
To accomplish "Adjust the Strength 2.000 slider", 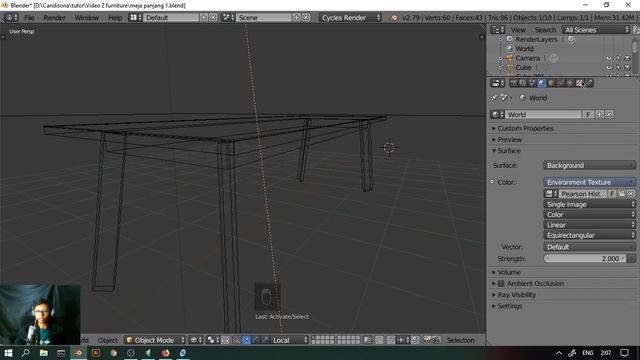I will 584,259.
